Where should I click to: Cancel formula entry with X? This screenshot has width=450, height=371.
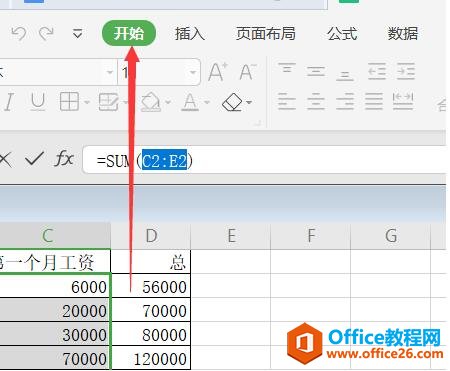pyautogui.click(x=6, y=159)
